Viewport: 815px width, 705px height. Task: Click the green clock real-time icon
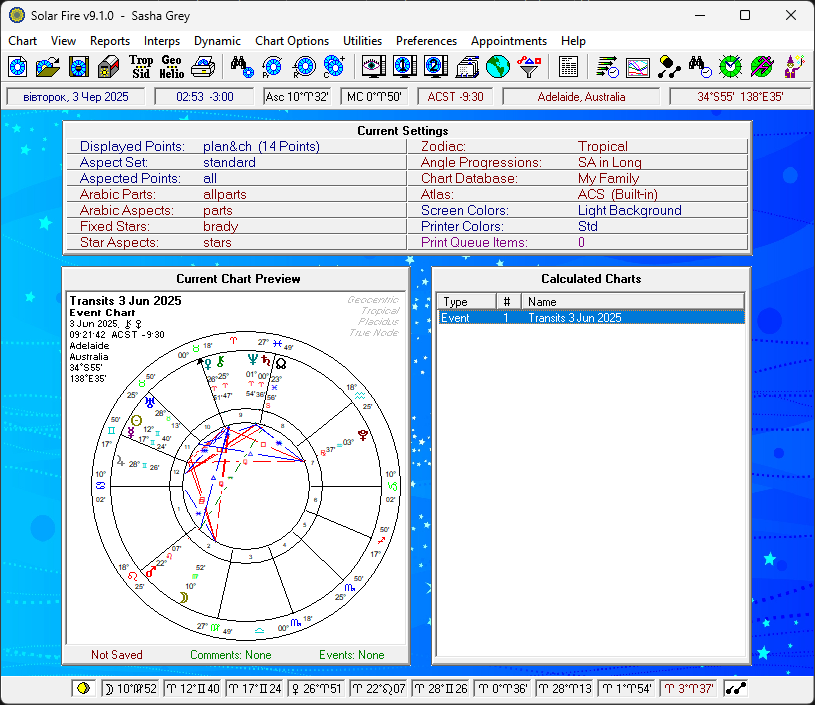click(x=730, y=67)
